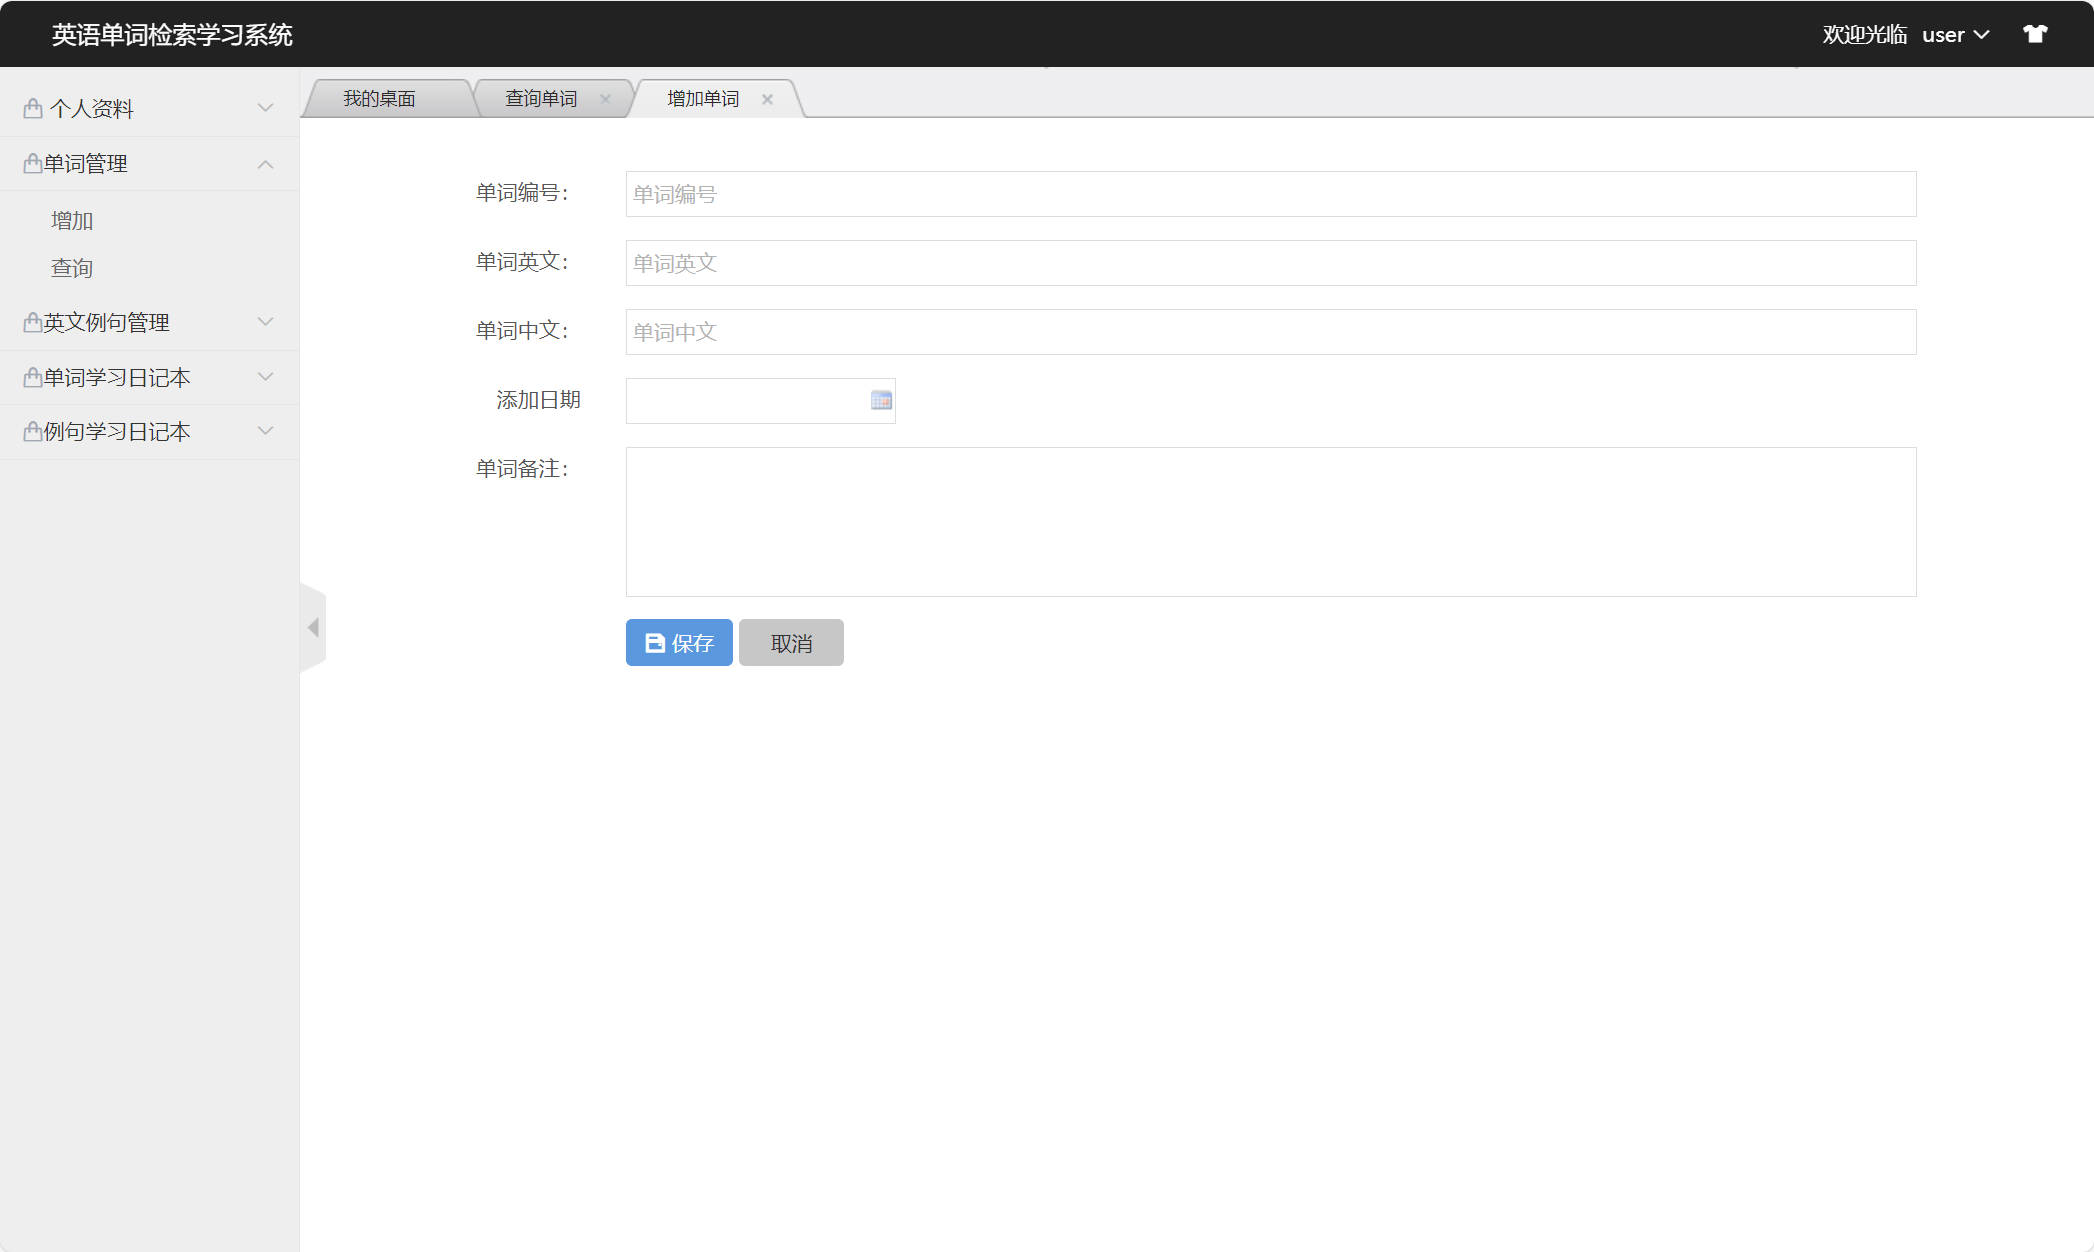Focus the 单词英文 input field

[1270, 263]
